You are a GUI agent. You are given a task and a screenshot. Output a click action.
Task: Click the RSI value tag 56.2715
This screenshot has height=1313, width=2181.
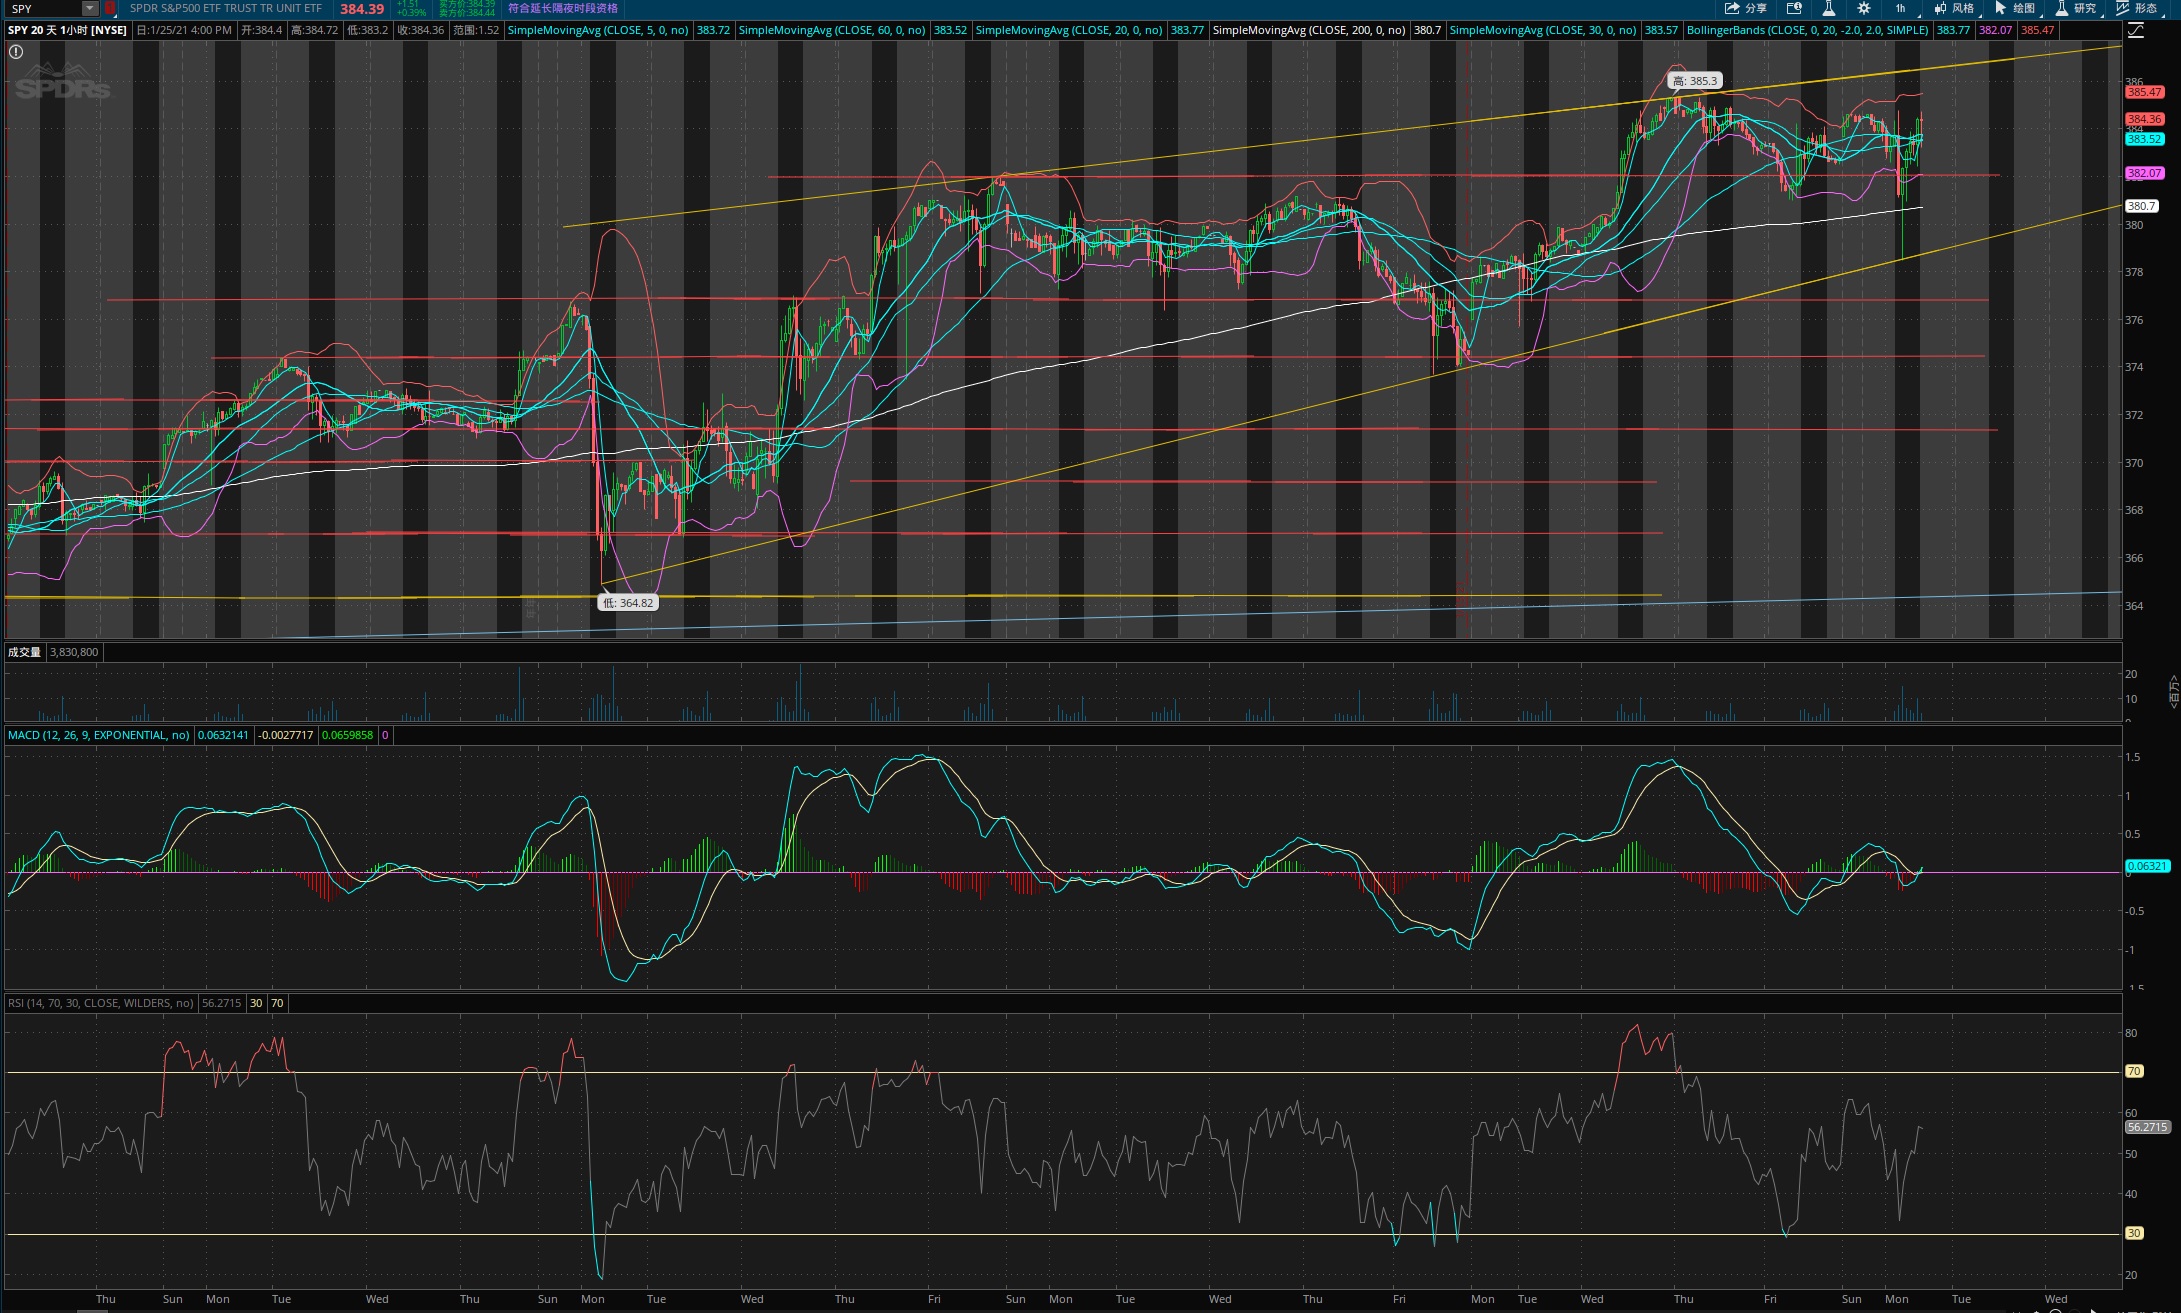click(x=2147, y=1127)
